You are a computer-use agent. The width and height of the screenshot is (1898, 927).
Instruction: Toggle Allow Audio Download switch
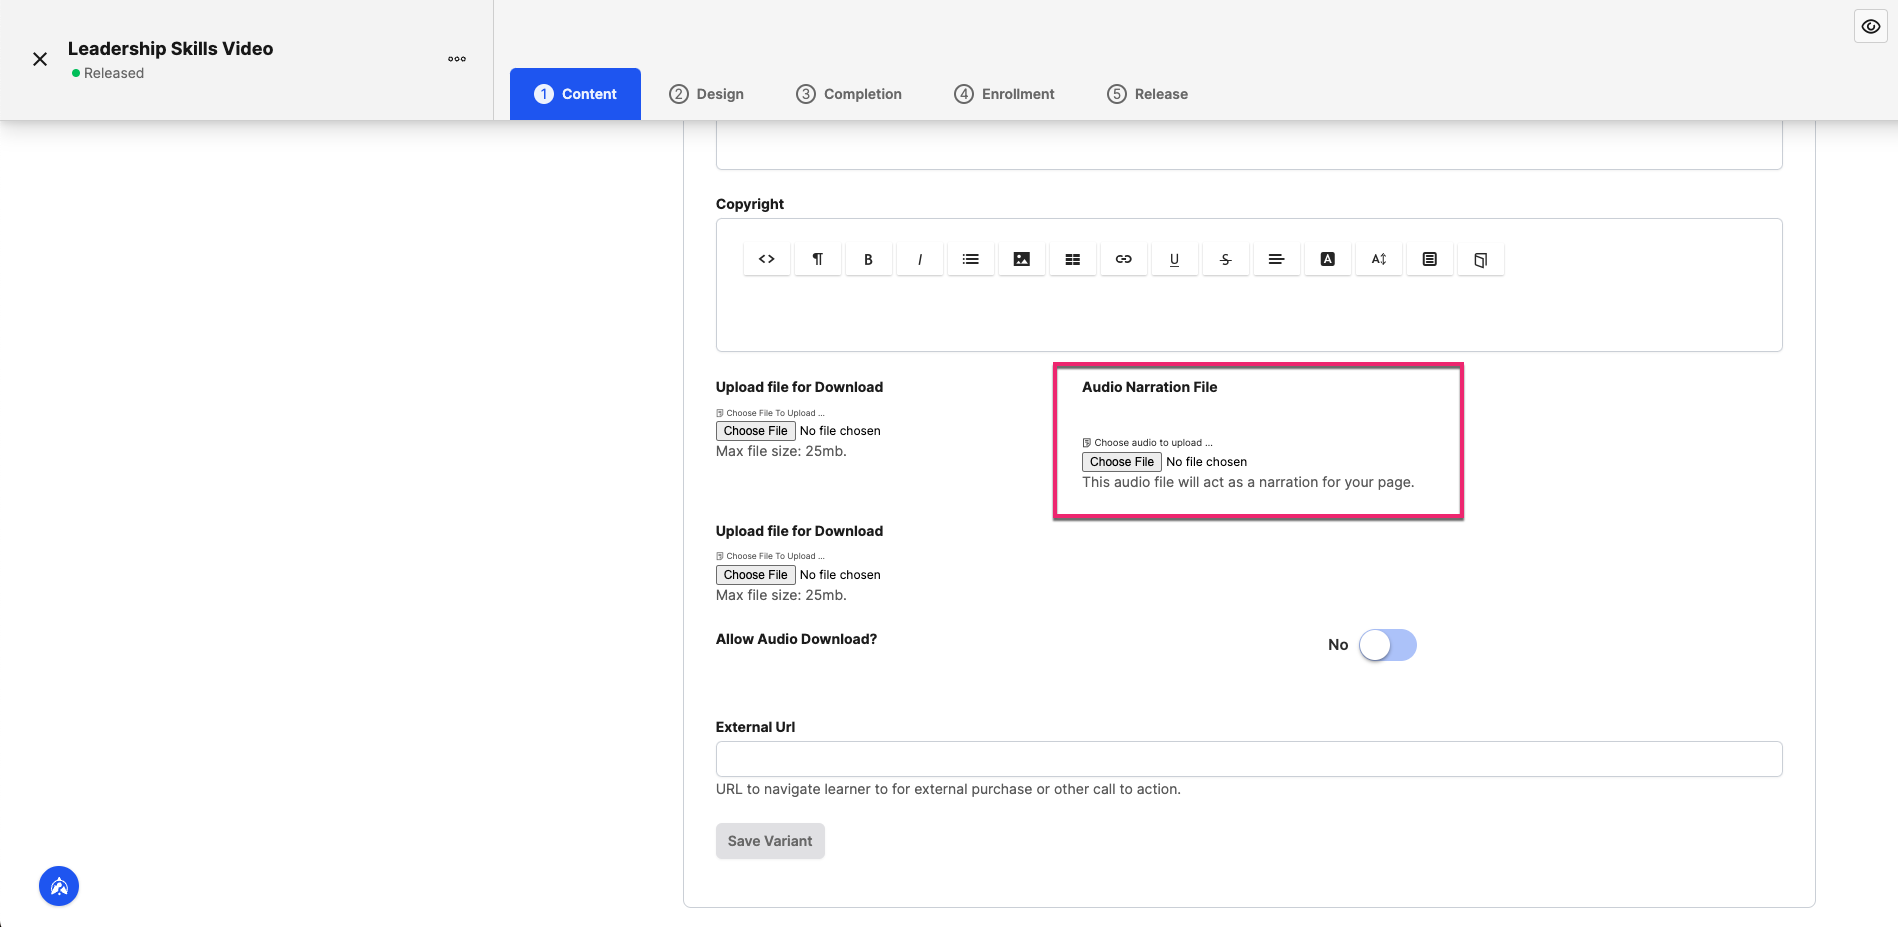pyautogui.click(x=1388, y=645)
